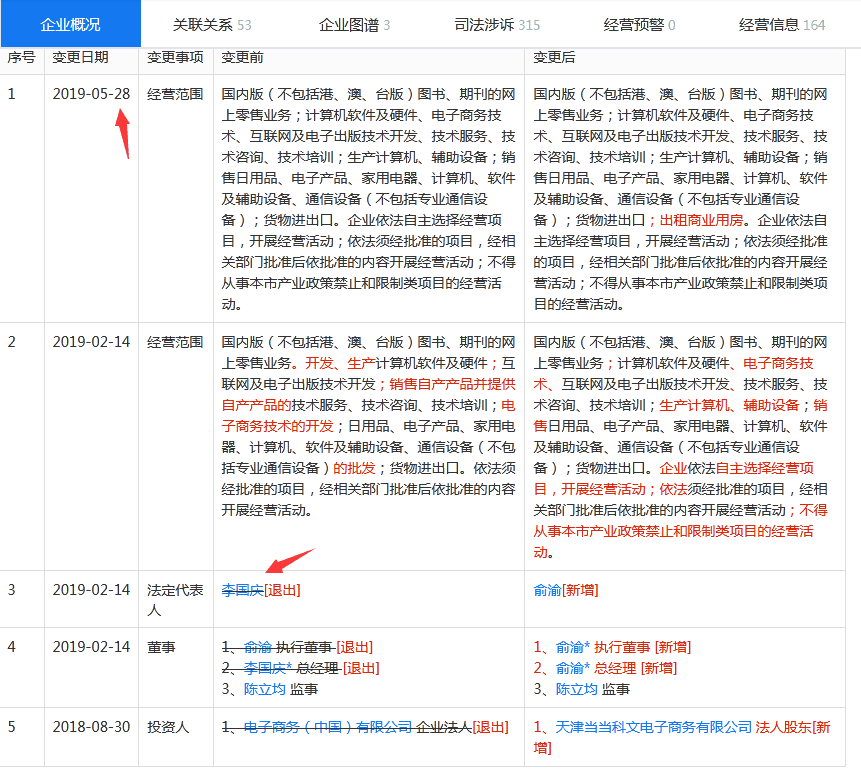Click the struck-through 俞渝 执行董事 link
The width and height of the screenshot is (861, 773).
(x=257, y=647)
